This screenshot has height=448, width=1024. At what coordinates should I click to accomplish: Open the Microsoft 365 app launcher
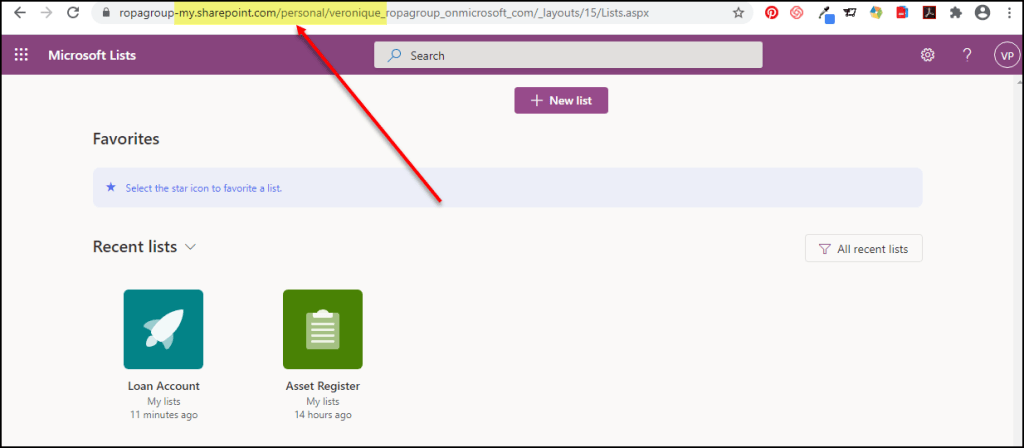pyautogui.click(x=21, y=55)
